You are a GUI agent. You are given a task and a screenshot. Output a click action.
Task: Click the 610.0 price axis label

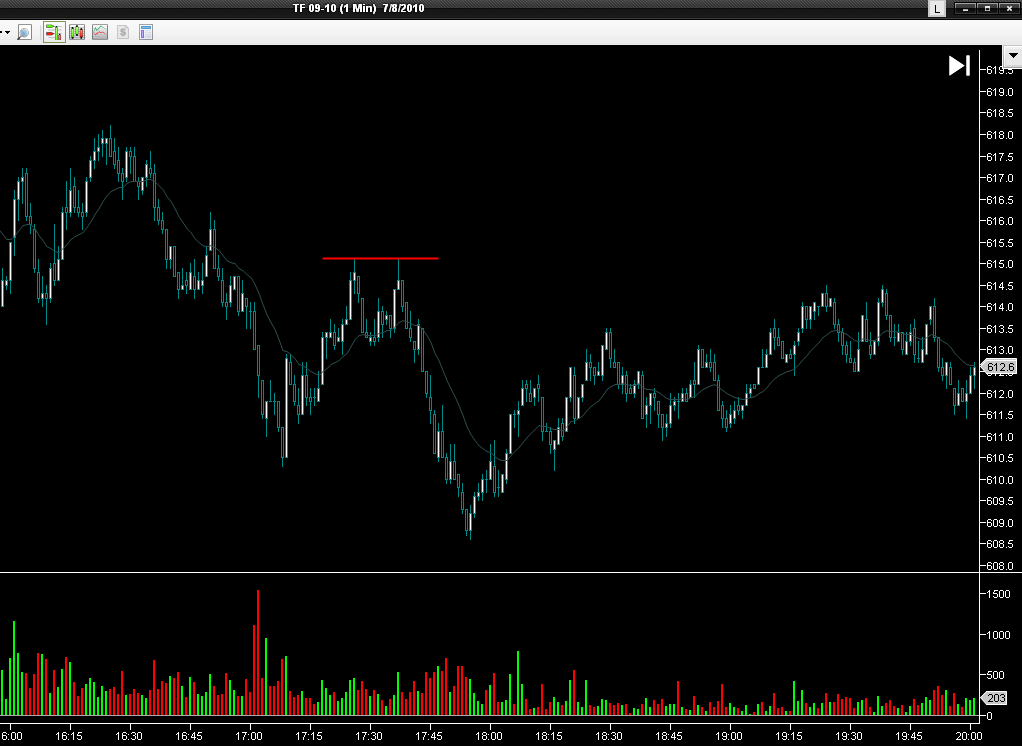coord(1000,480)
